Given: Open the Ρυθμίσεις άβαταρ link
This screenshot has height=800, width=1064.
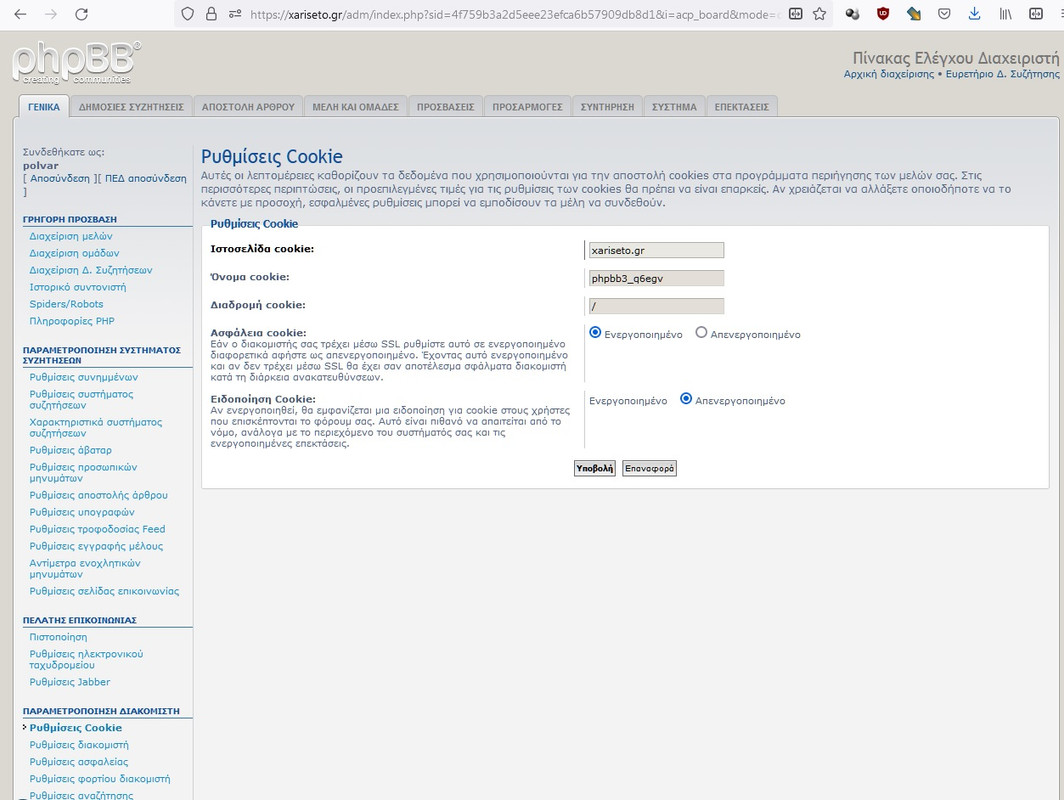Looking at the screenshot, I should tap(71, 450).
